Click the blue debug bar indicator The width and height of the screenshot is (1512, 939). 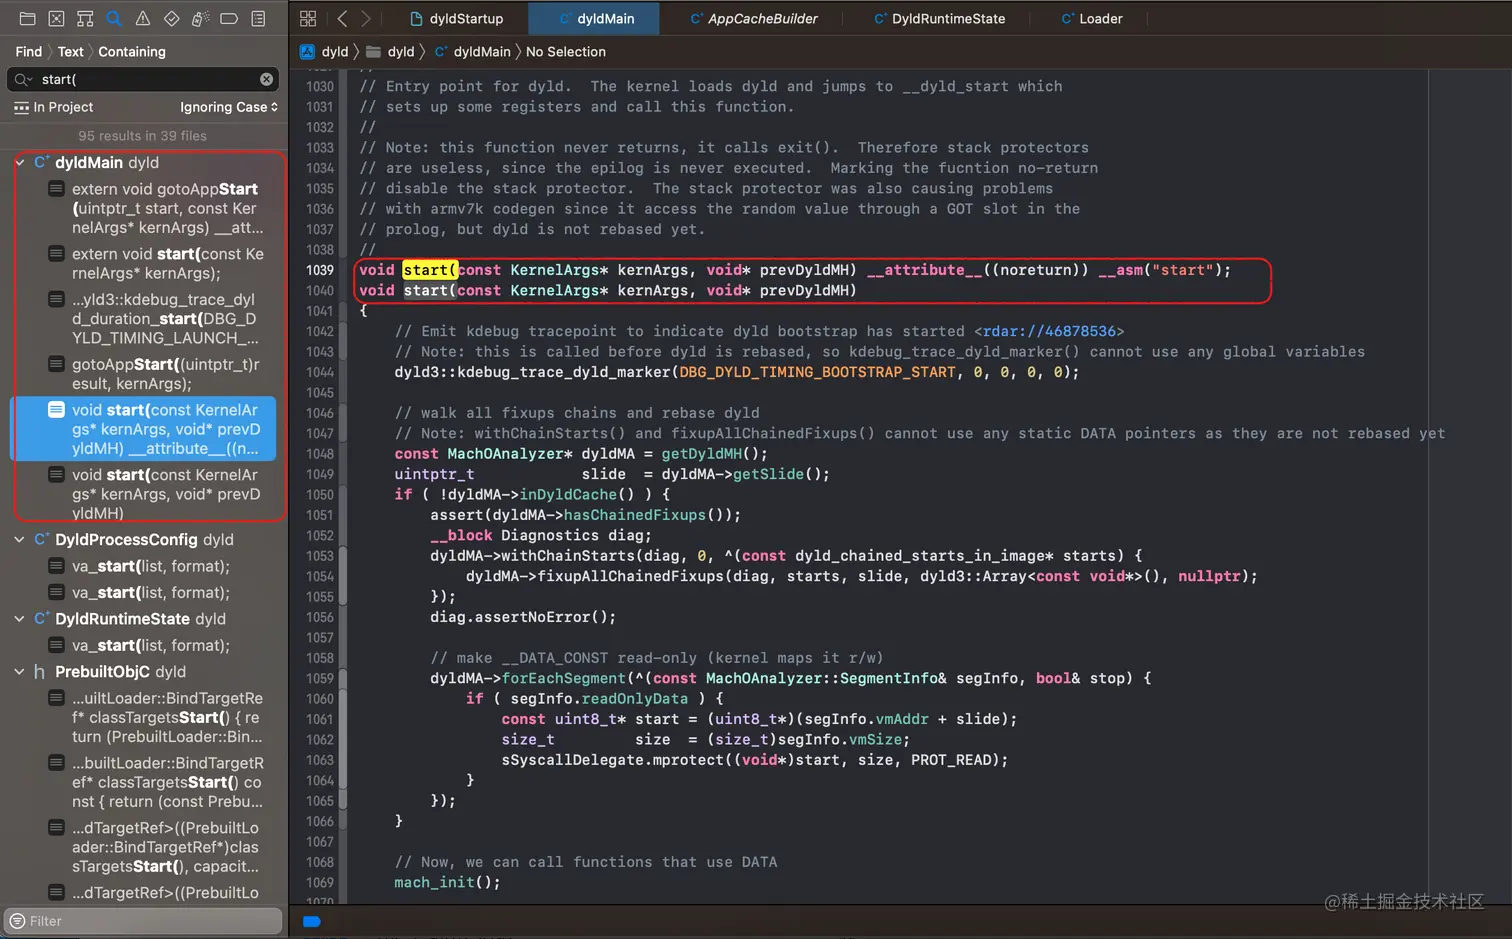[x=312, y=922]
